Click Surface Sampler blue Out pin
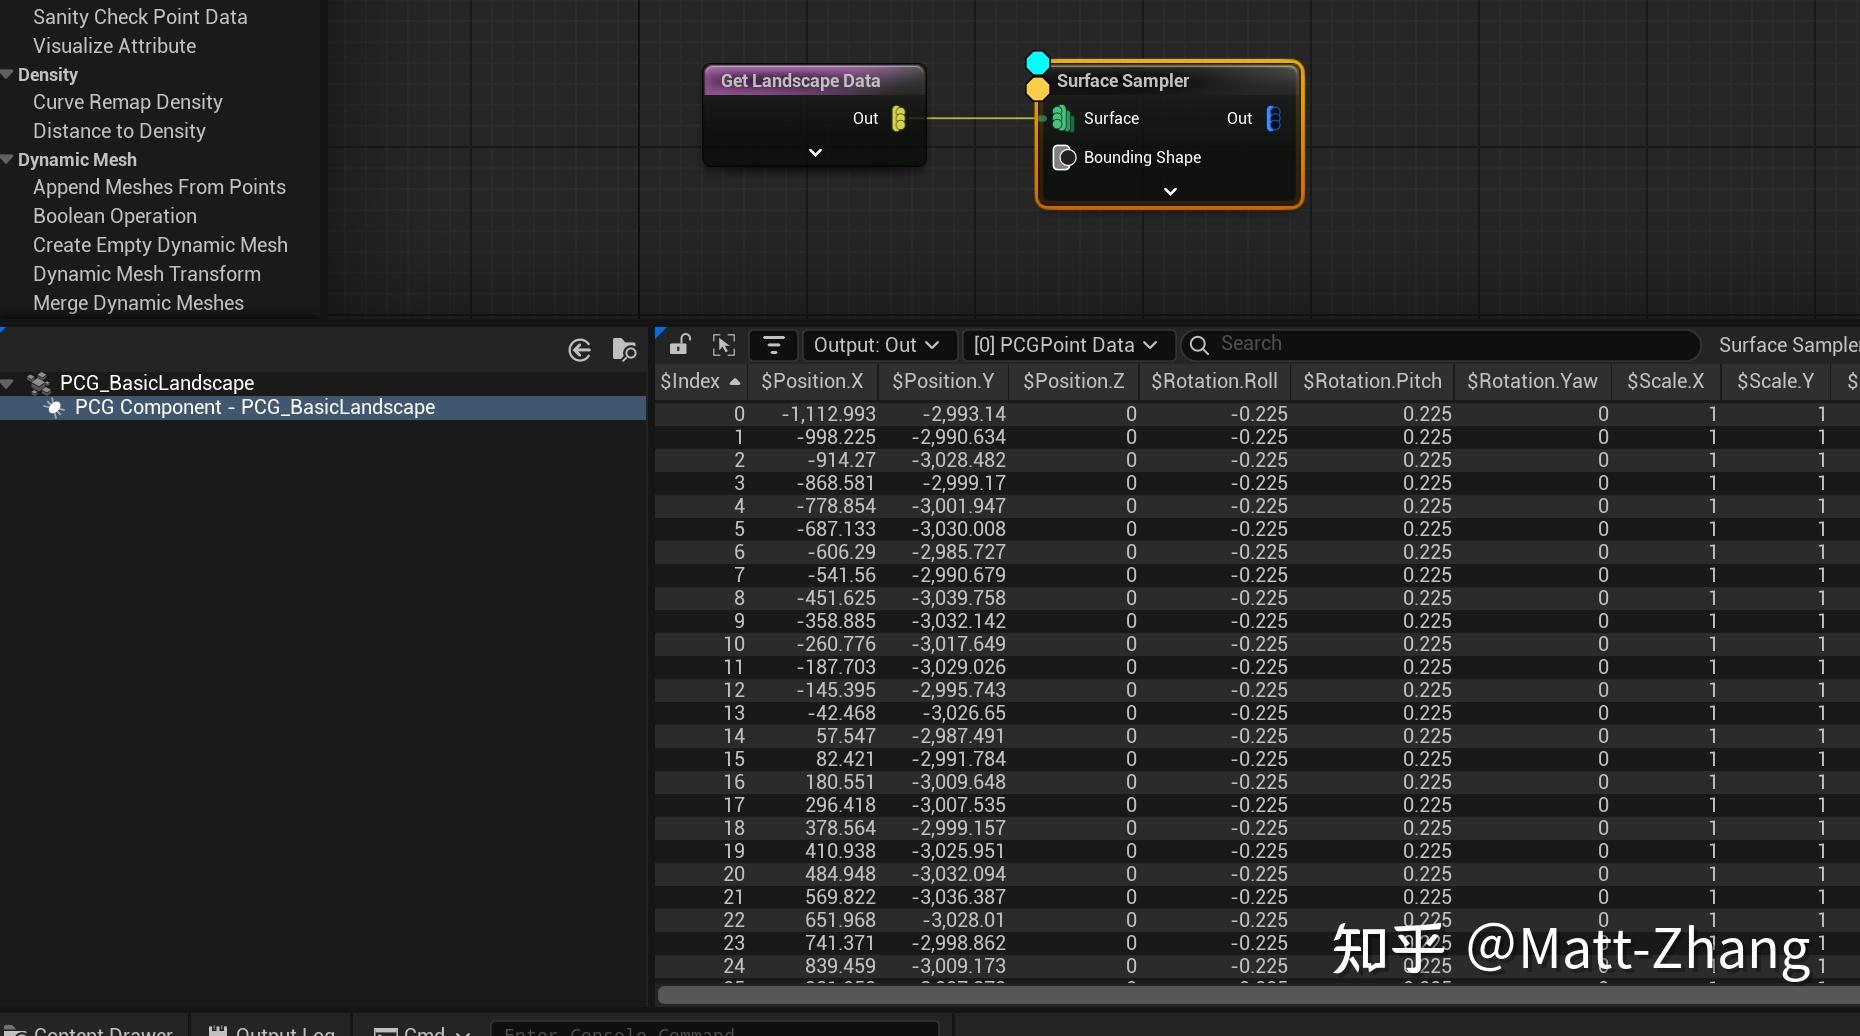 tap(1273, 119)
